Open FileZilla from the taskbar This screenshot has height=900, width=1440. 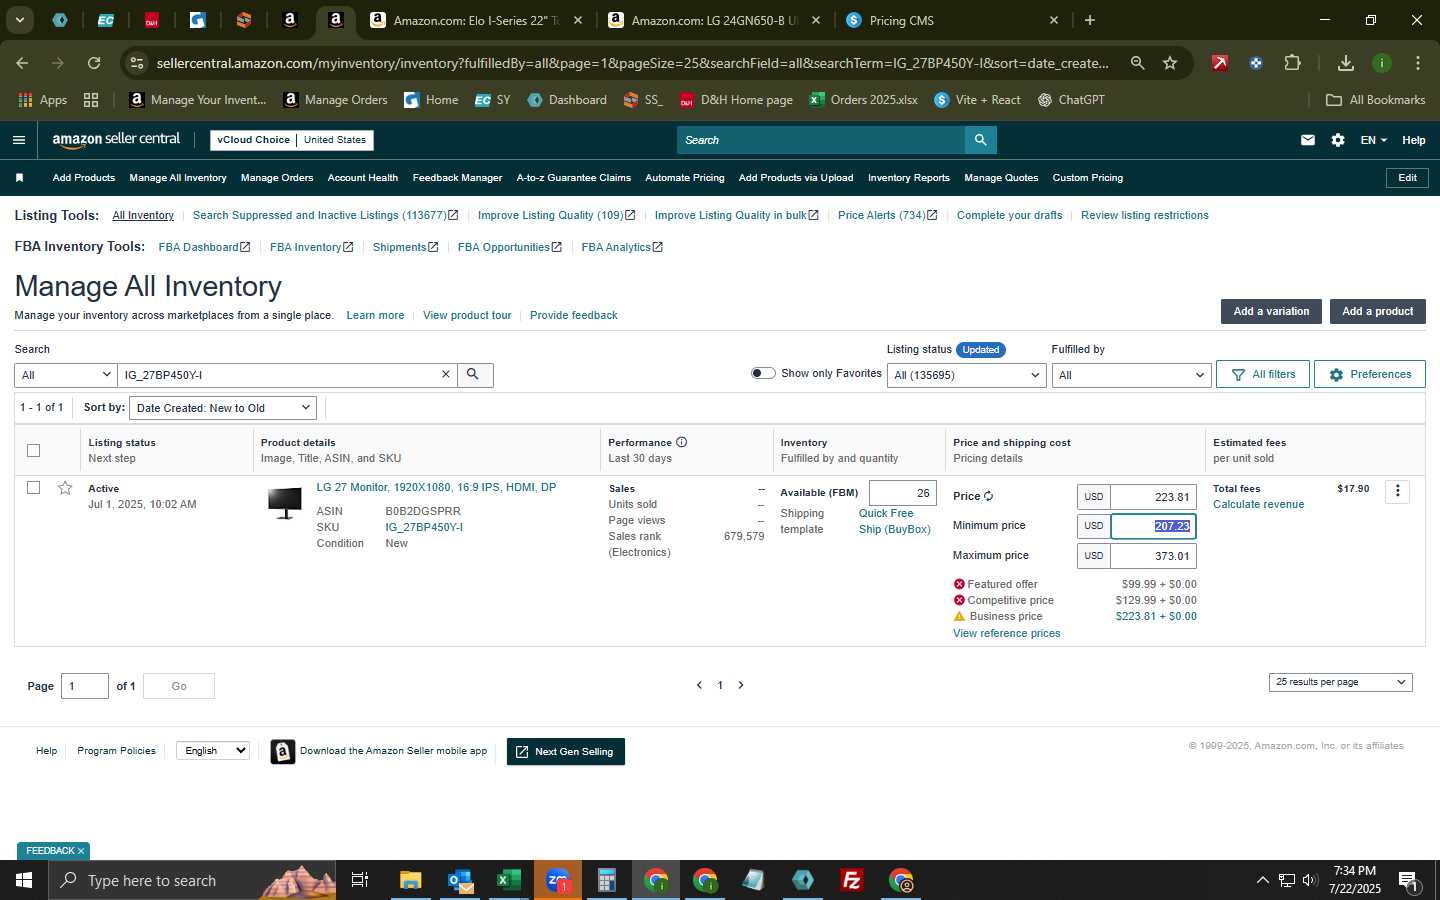tap(852, 880)
